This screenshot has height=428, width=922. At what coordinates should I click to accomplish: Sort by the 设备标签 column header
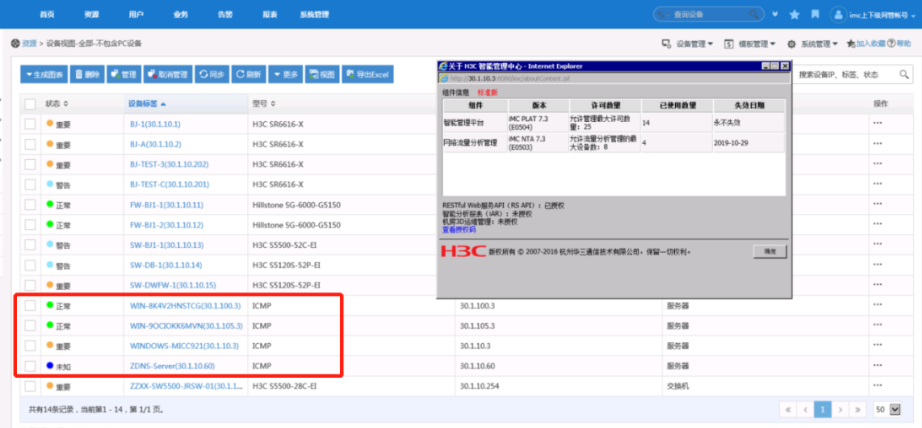click(x=147, y=104)
